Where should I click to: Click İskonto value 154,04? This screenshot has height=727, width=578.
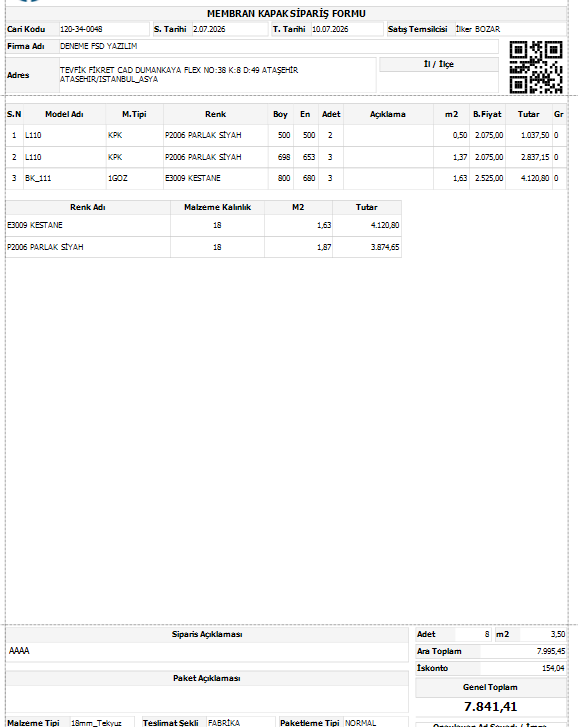(x=553, y=668)
